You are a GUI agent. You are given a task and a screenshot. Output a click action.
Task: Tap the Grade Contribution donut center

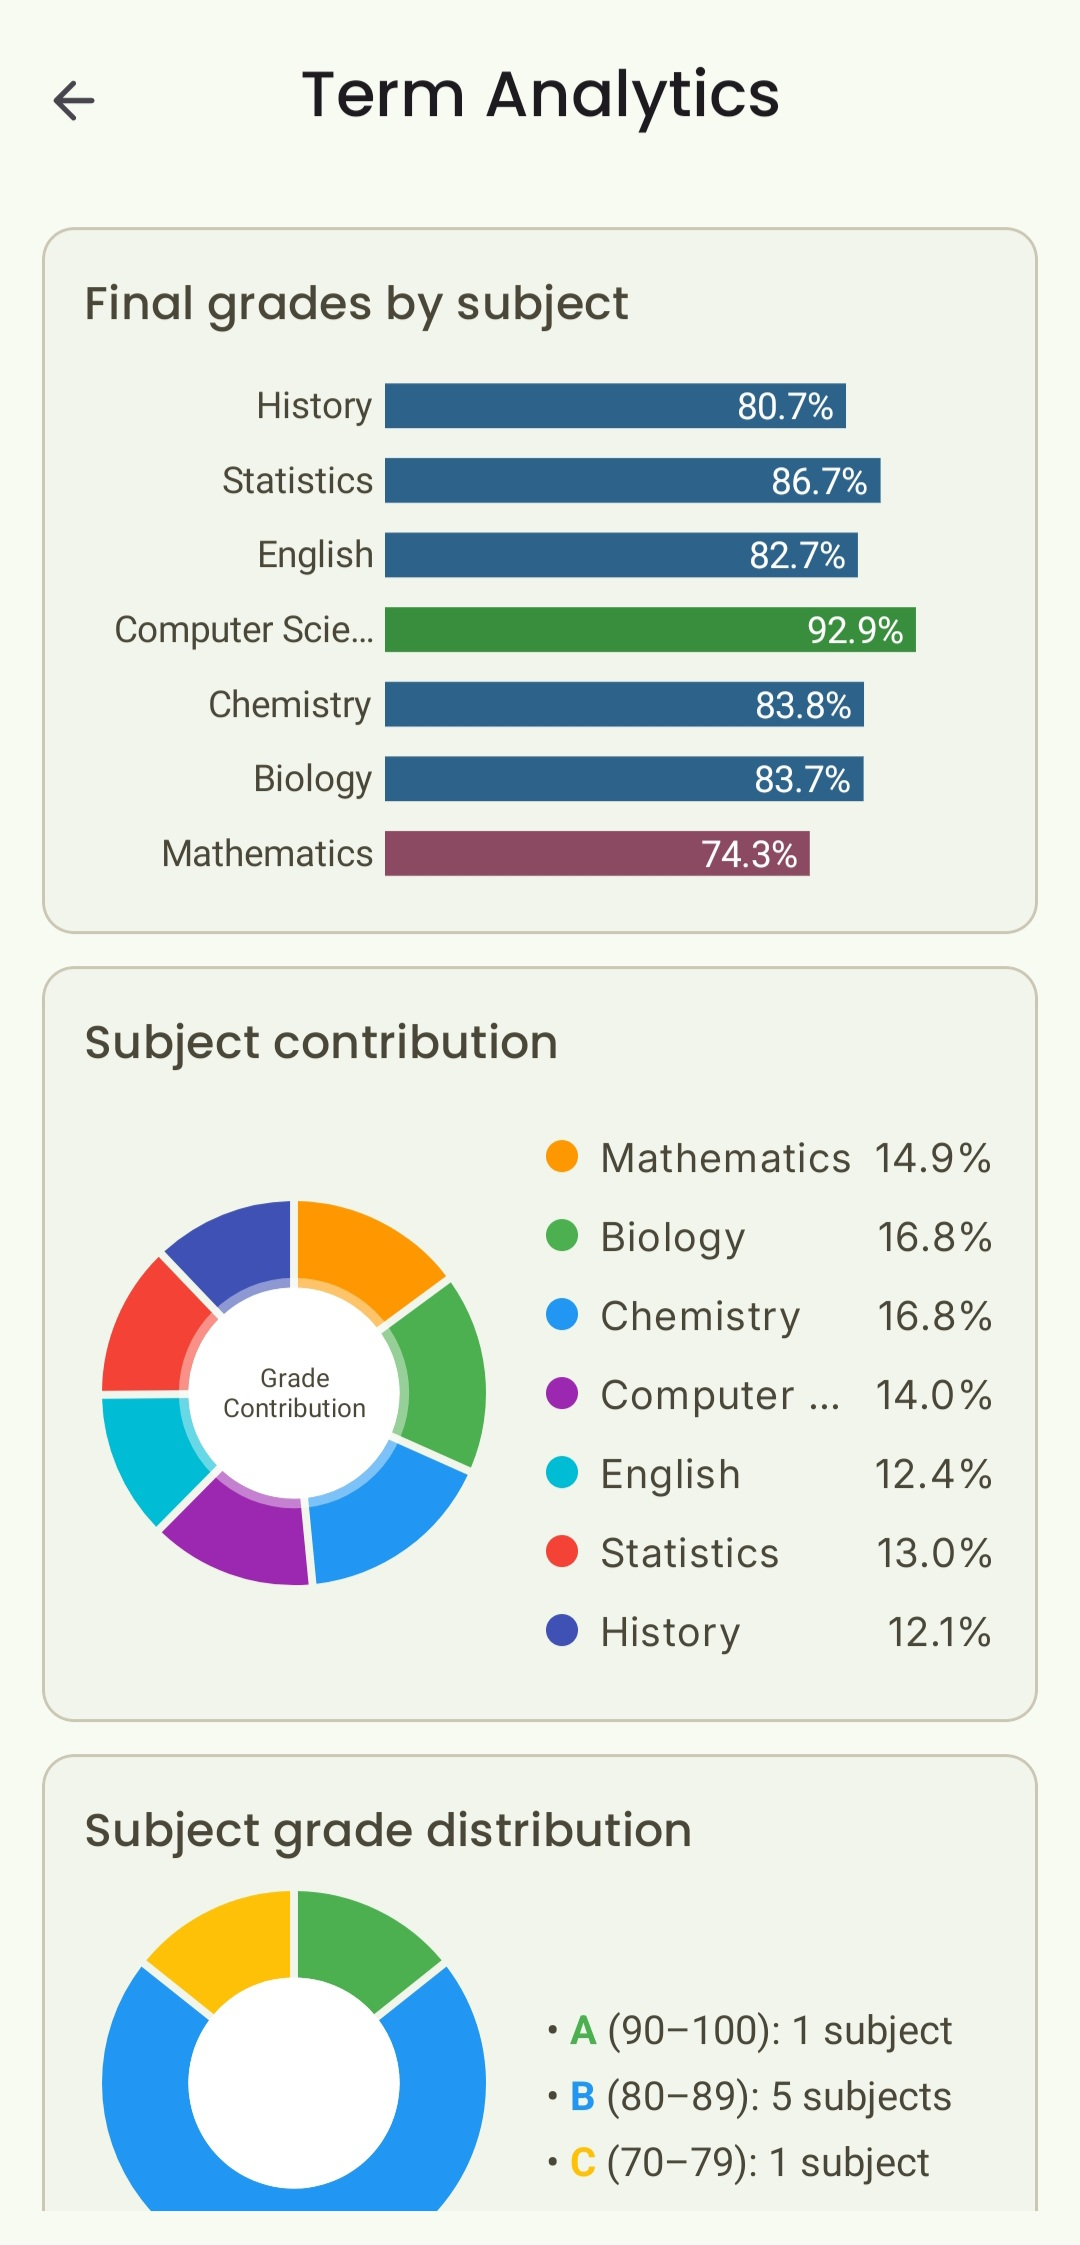(x=294, y=1393)
